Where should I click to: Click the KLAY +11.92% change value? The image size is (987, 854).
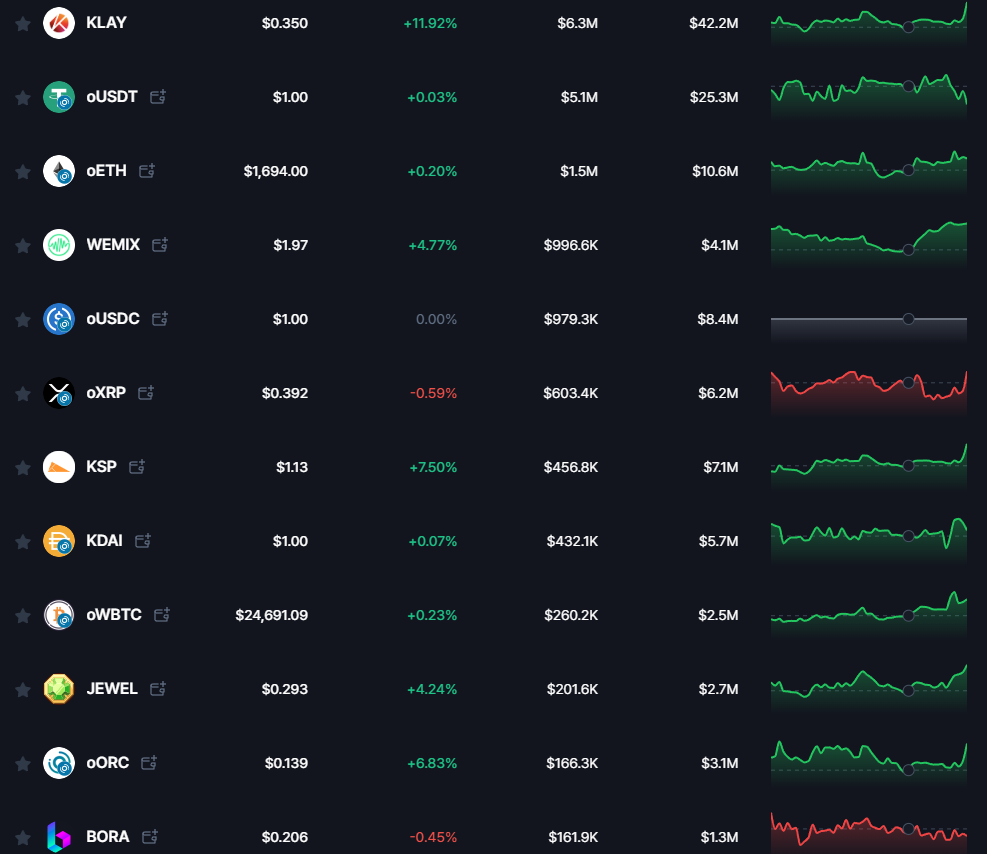(430, 23)
